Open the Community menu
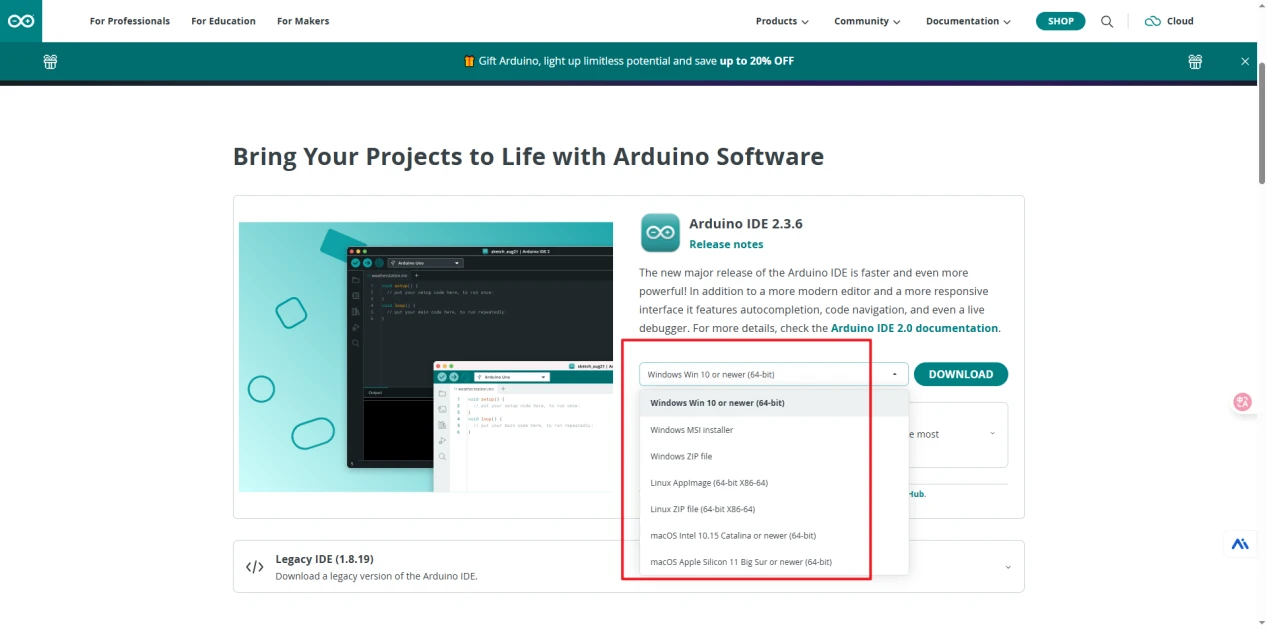The image size is (1267, 629). 867,21
